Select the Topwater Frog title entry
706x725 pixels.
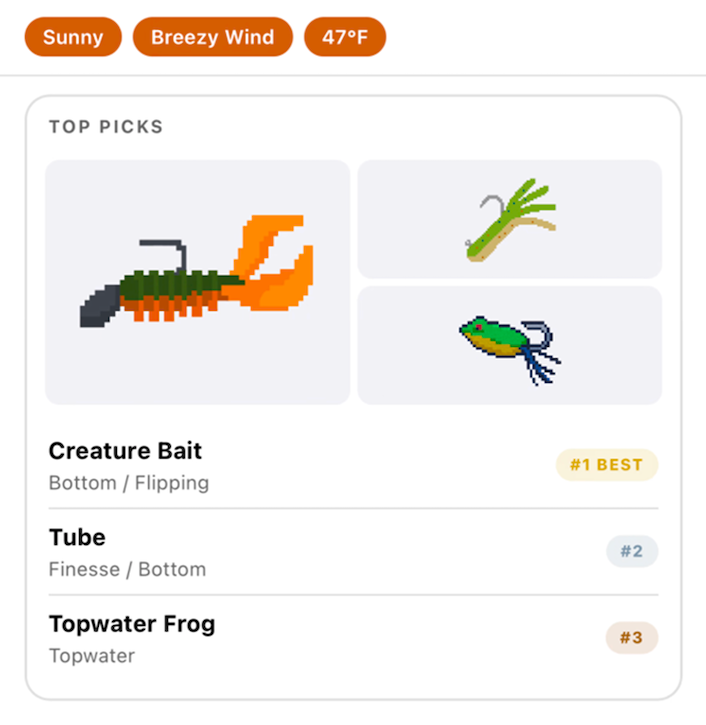click(132, 624)
